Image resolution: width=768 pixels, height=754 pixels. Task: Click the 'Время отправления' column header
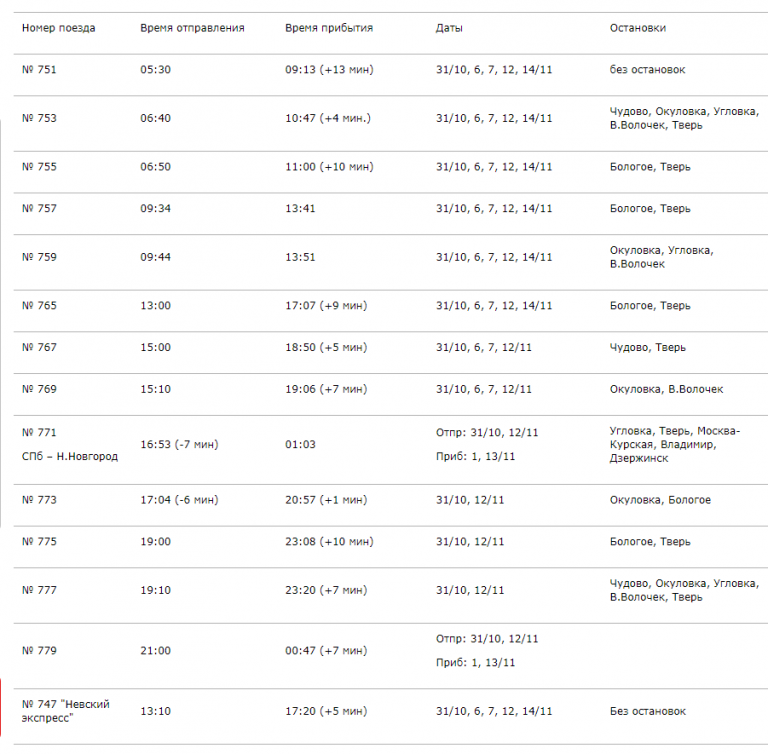(x=192, y=28)
